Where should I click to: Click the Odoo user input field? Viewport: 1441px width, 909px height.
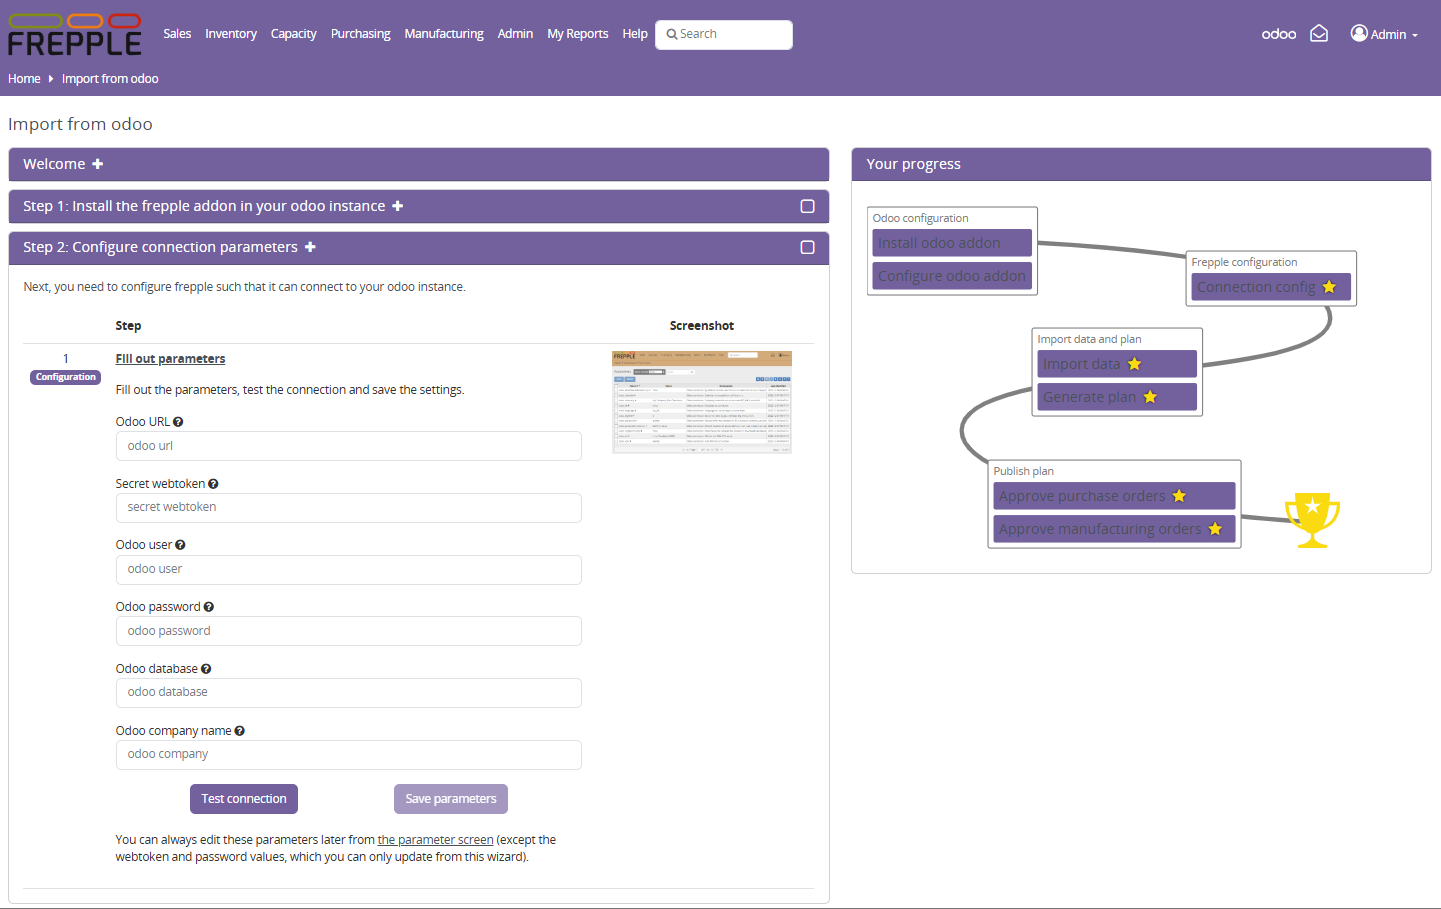coord(349,570)
